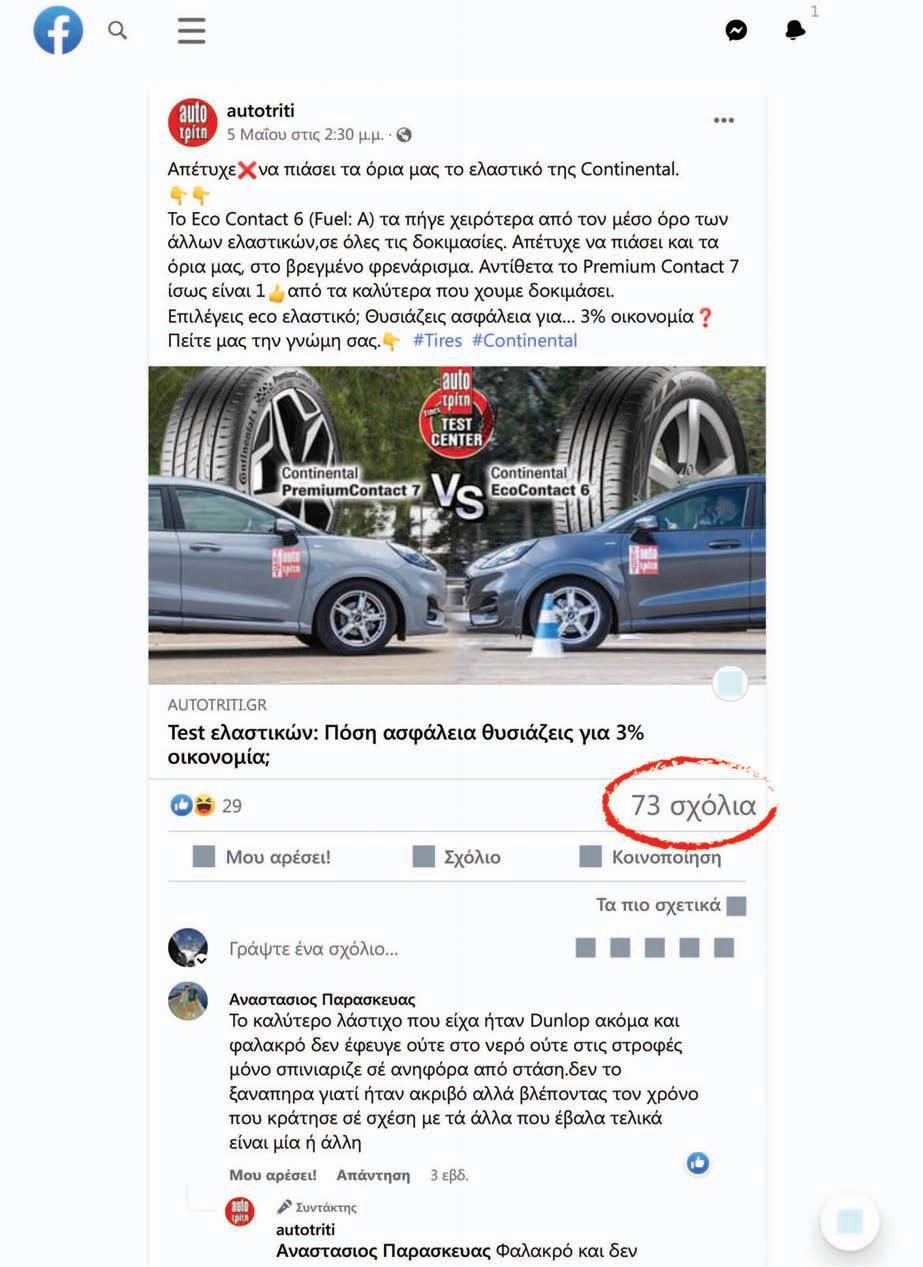Open notifications via the bell icon

(795, 31)
